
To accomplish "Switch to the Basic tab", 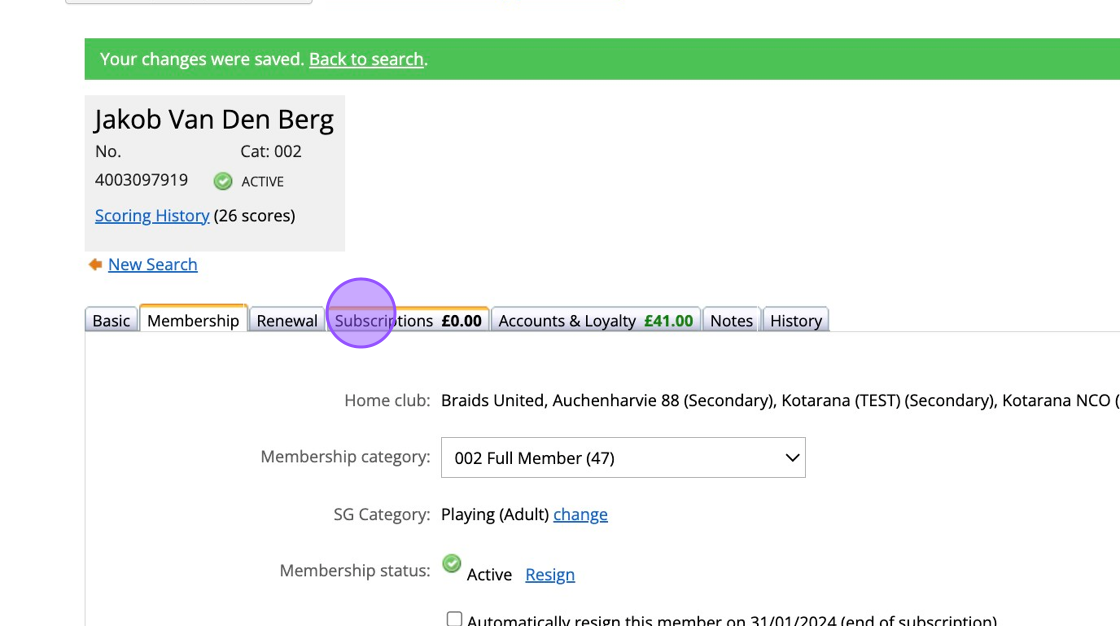I will point(111,321).
